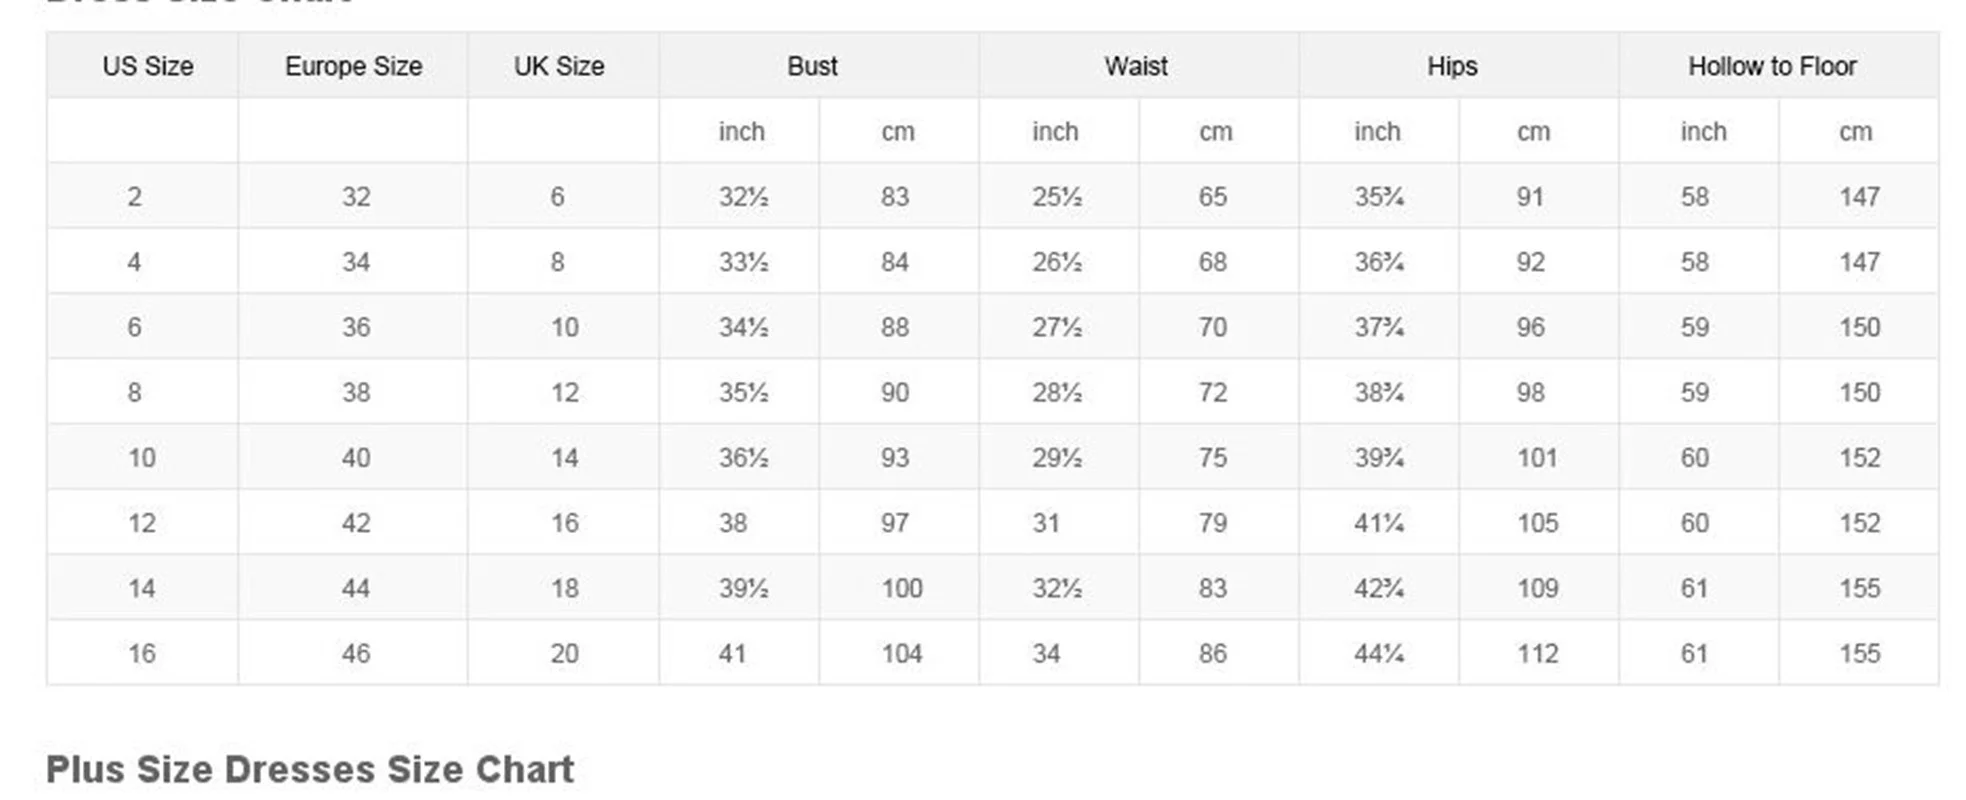Click the 33½ inch bust cell
The image size is (1966, 800).
point(743,262)
